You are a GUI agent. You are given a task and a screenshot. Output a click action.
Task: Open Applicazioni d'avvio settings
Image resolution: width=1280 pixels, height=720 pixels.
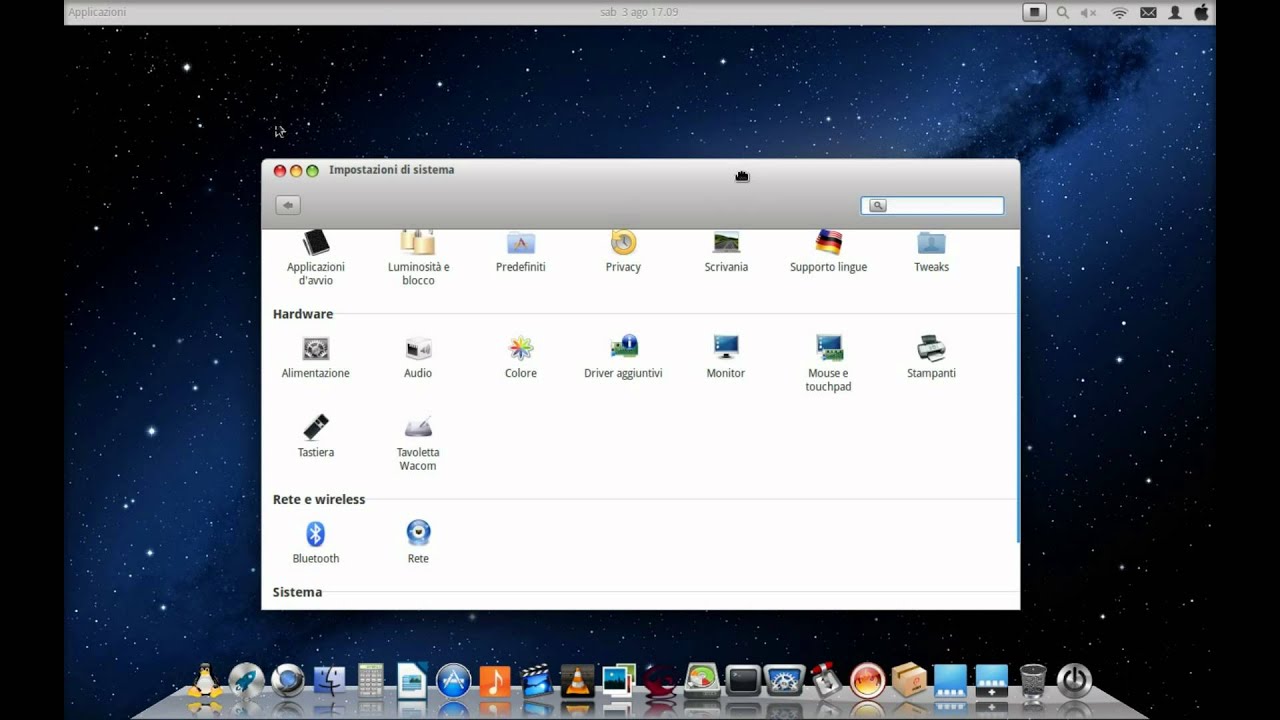click(316, 258)
